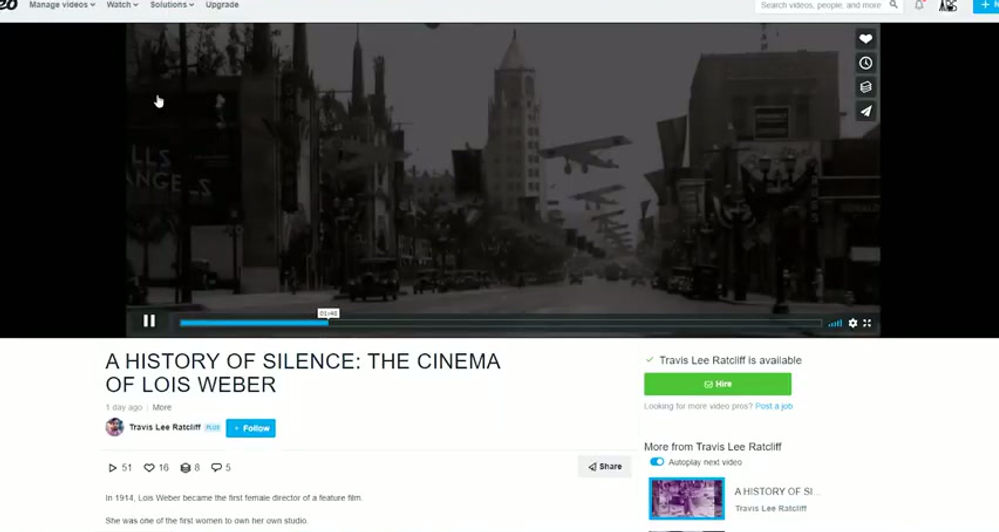
Task: Click the video title heading
Action: coord(303,373)
